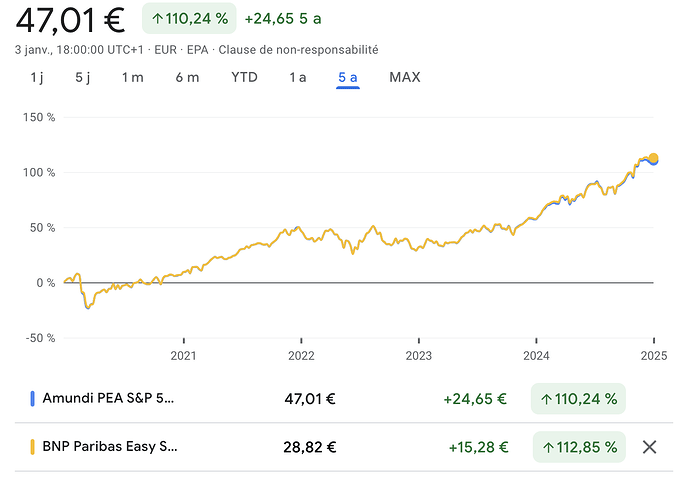Click the 2022 axis label
This screenshot has height=479, width=690.
[x=301, y=355]
